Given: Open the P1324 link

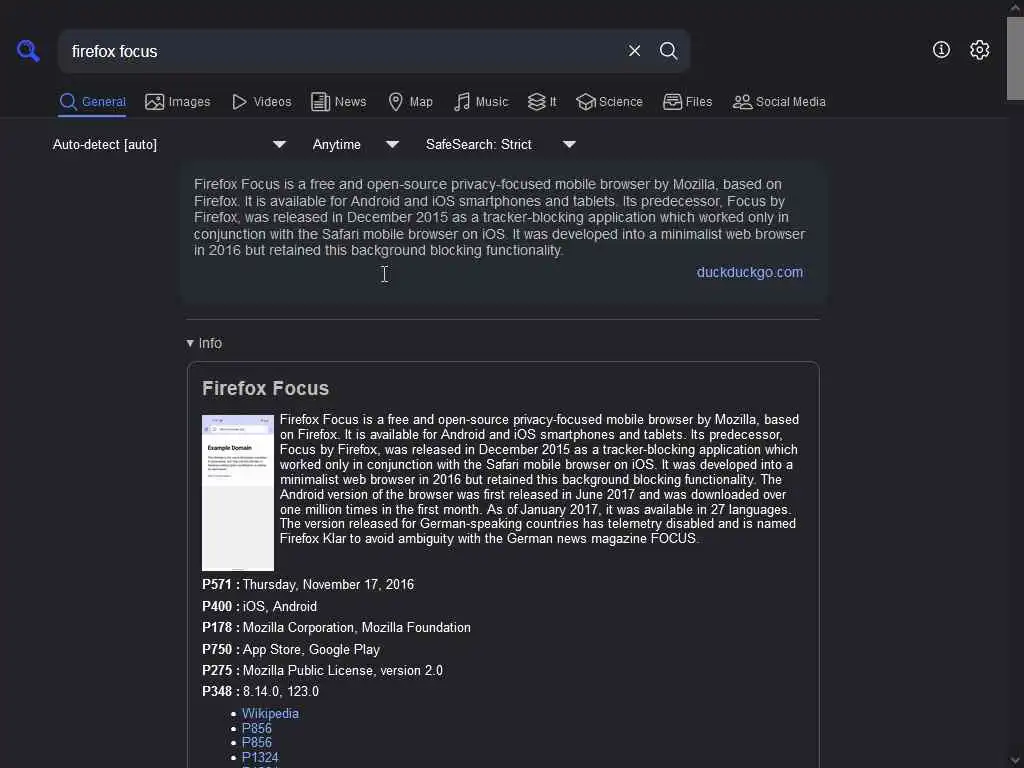Looking at the screenshot, I should (x=260, y=758).
